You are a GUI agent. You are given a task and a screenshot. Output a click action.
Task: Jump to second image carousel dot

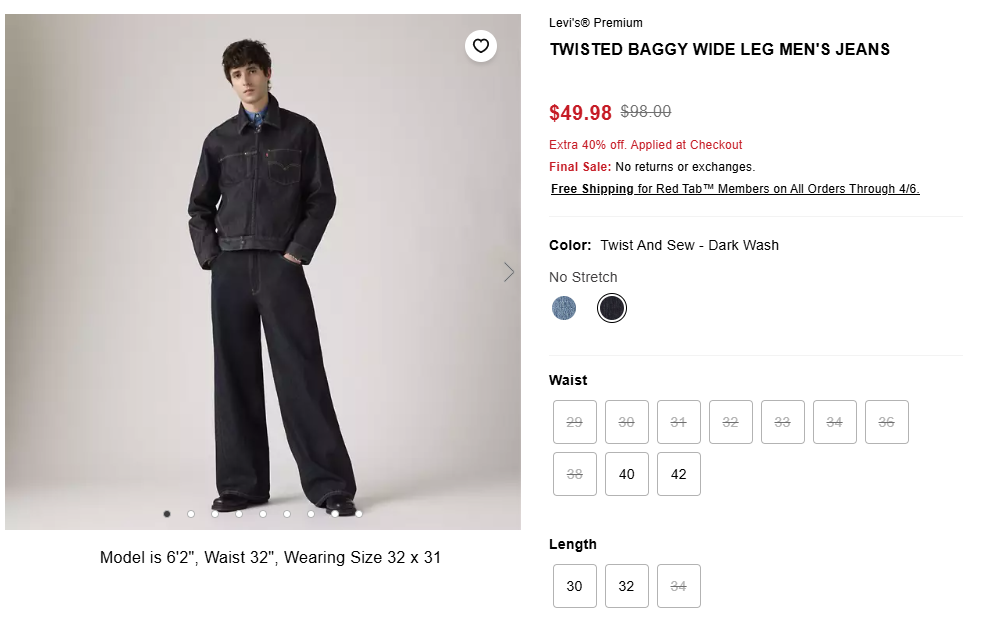(191, 514)
